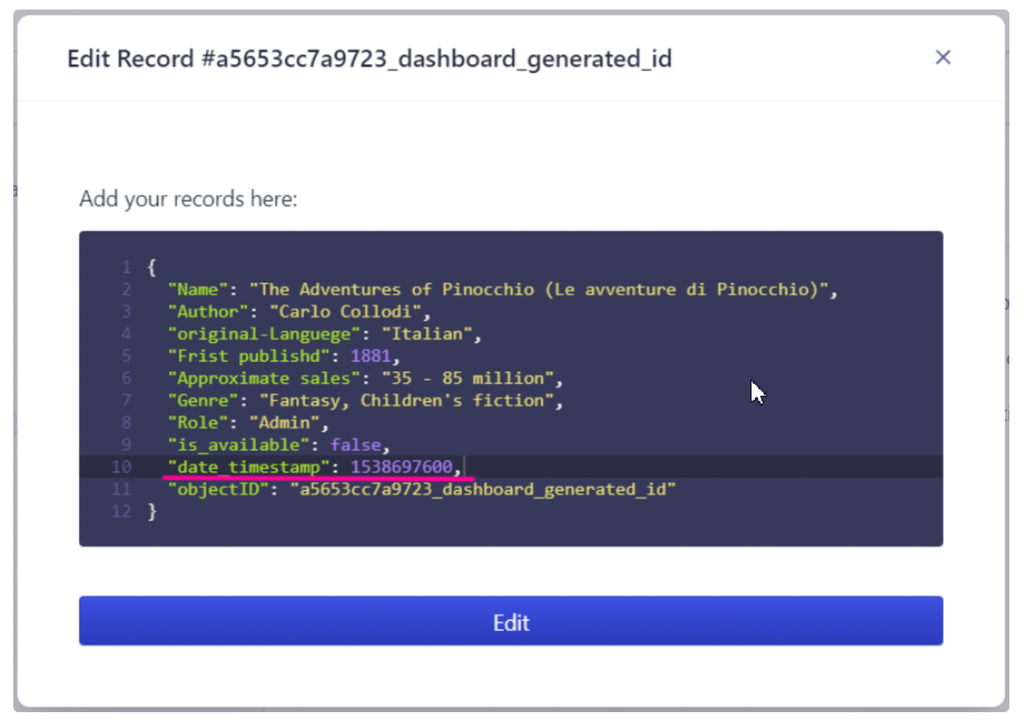Click the objectID string value
Screen dimensions: 1024x723
coord(483,489)
